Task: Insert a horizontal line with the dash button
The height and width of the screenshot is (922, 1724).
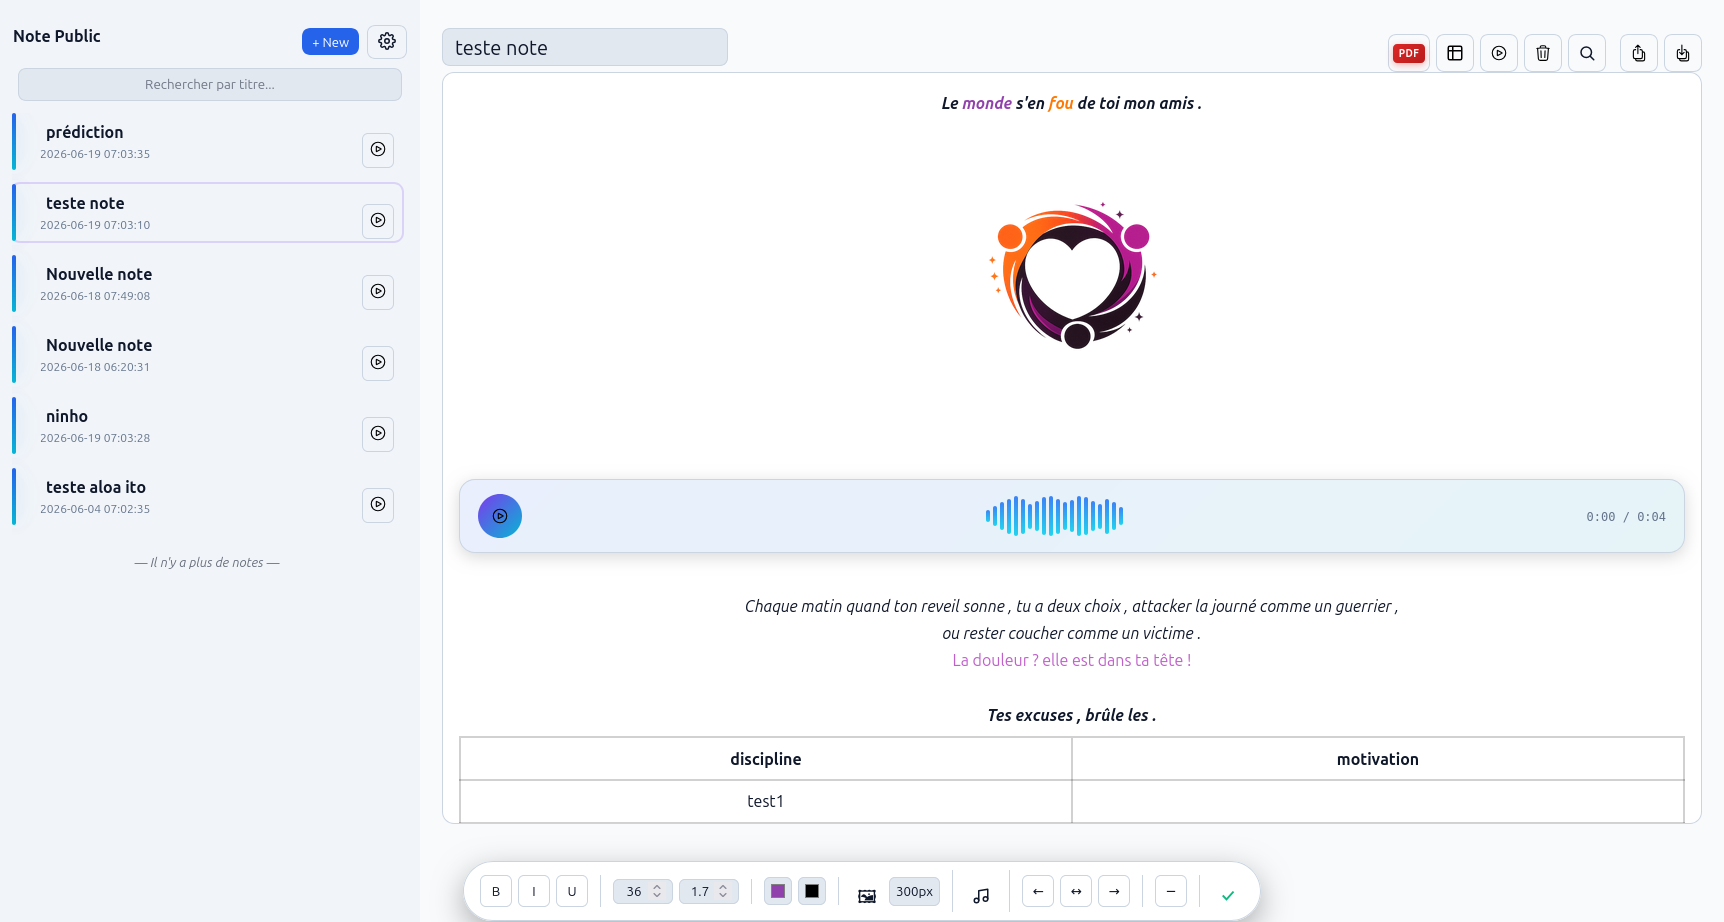Action: coord(1171,891)
